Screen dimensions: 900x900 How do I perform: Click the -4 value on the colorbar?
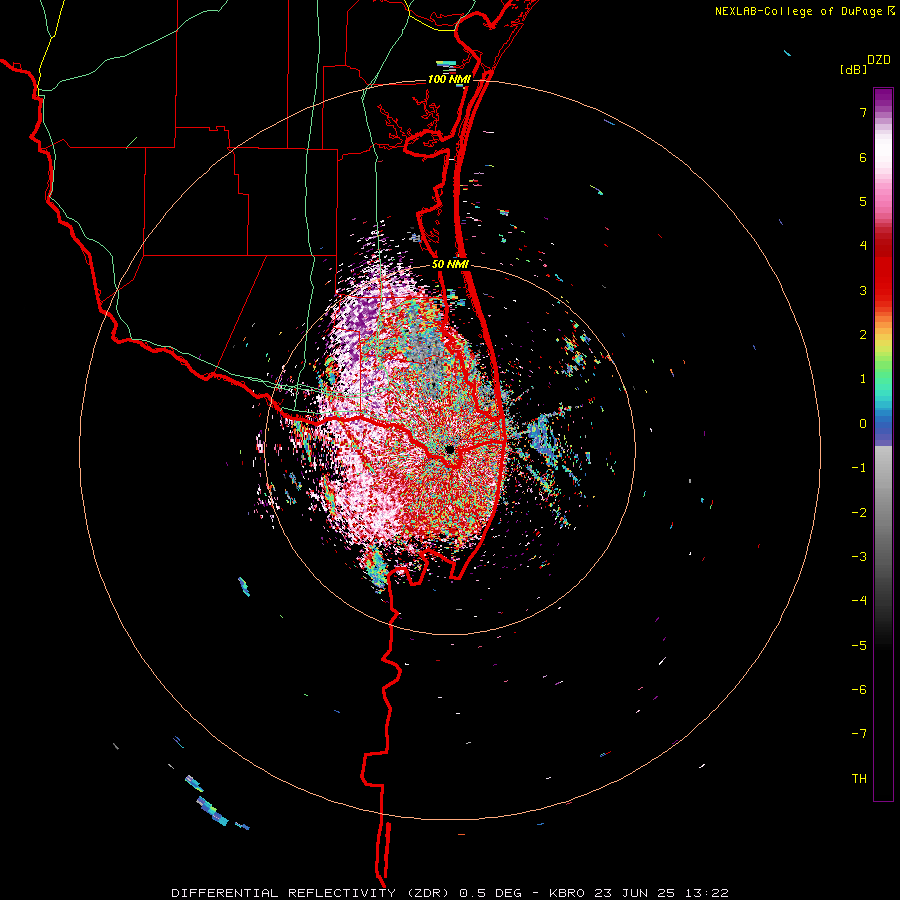point(859,601)
